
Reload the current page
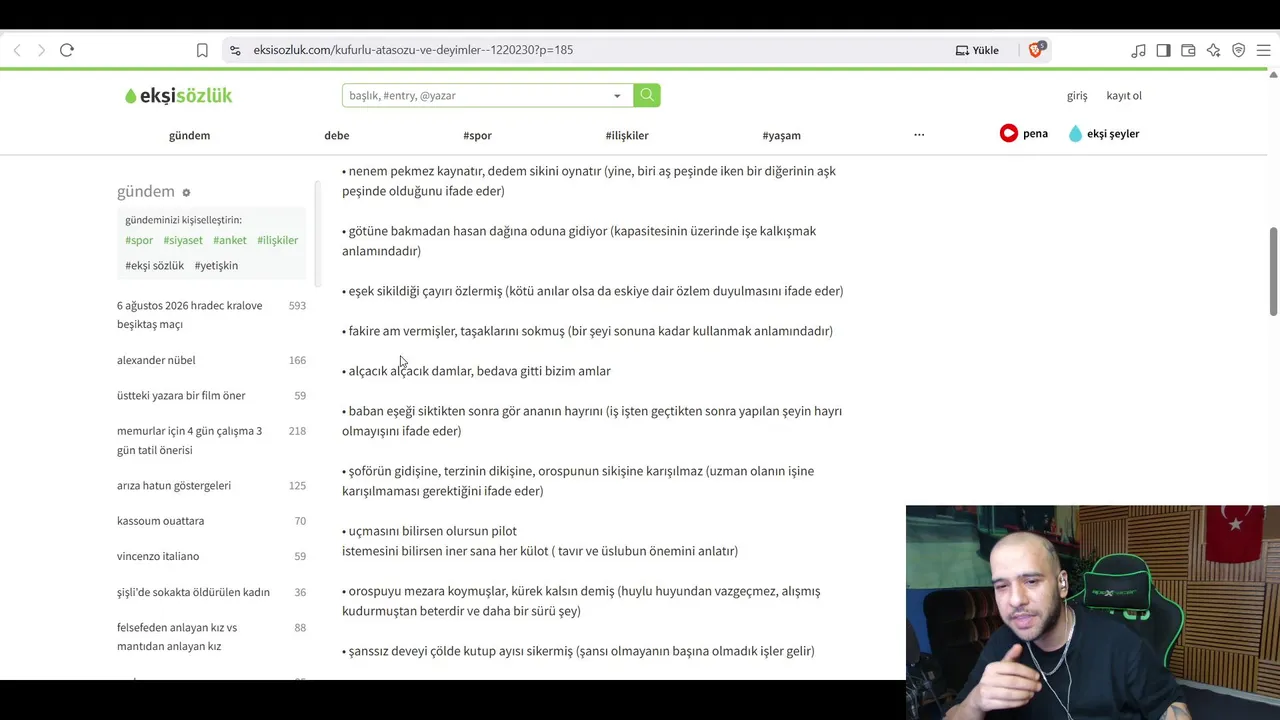pos(67,50)
